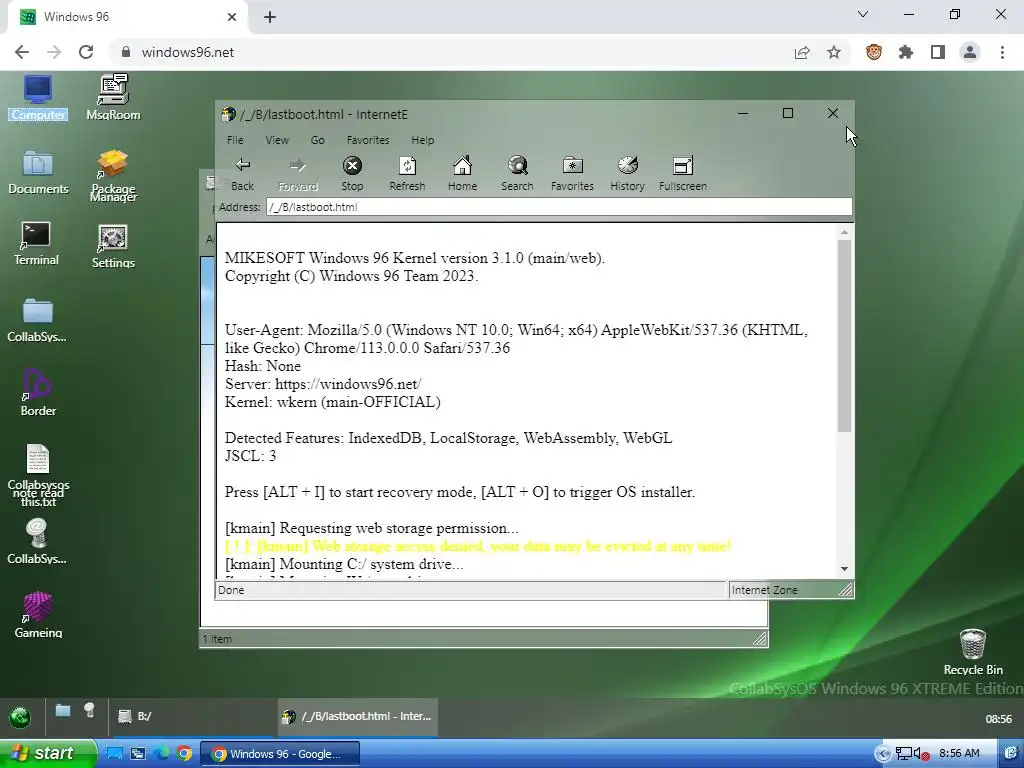1024x768 pixels.
Task: Show desktop from XP quick launch
Action: pyautogui.click(x=114, y=754)
